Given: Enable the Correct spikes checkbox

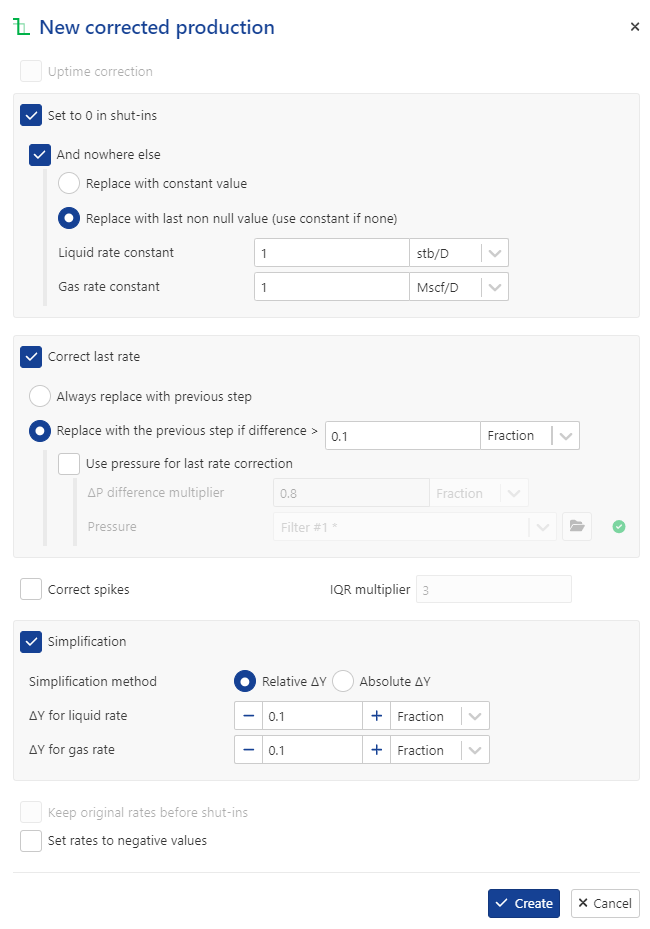Looking at the screenshot, I should coord(31,589).
